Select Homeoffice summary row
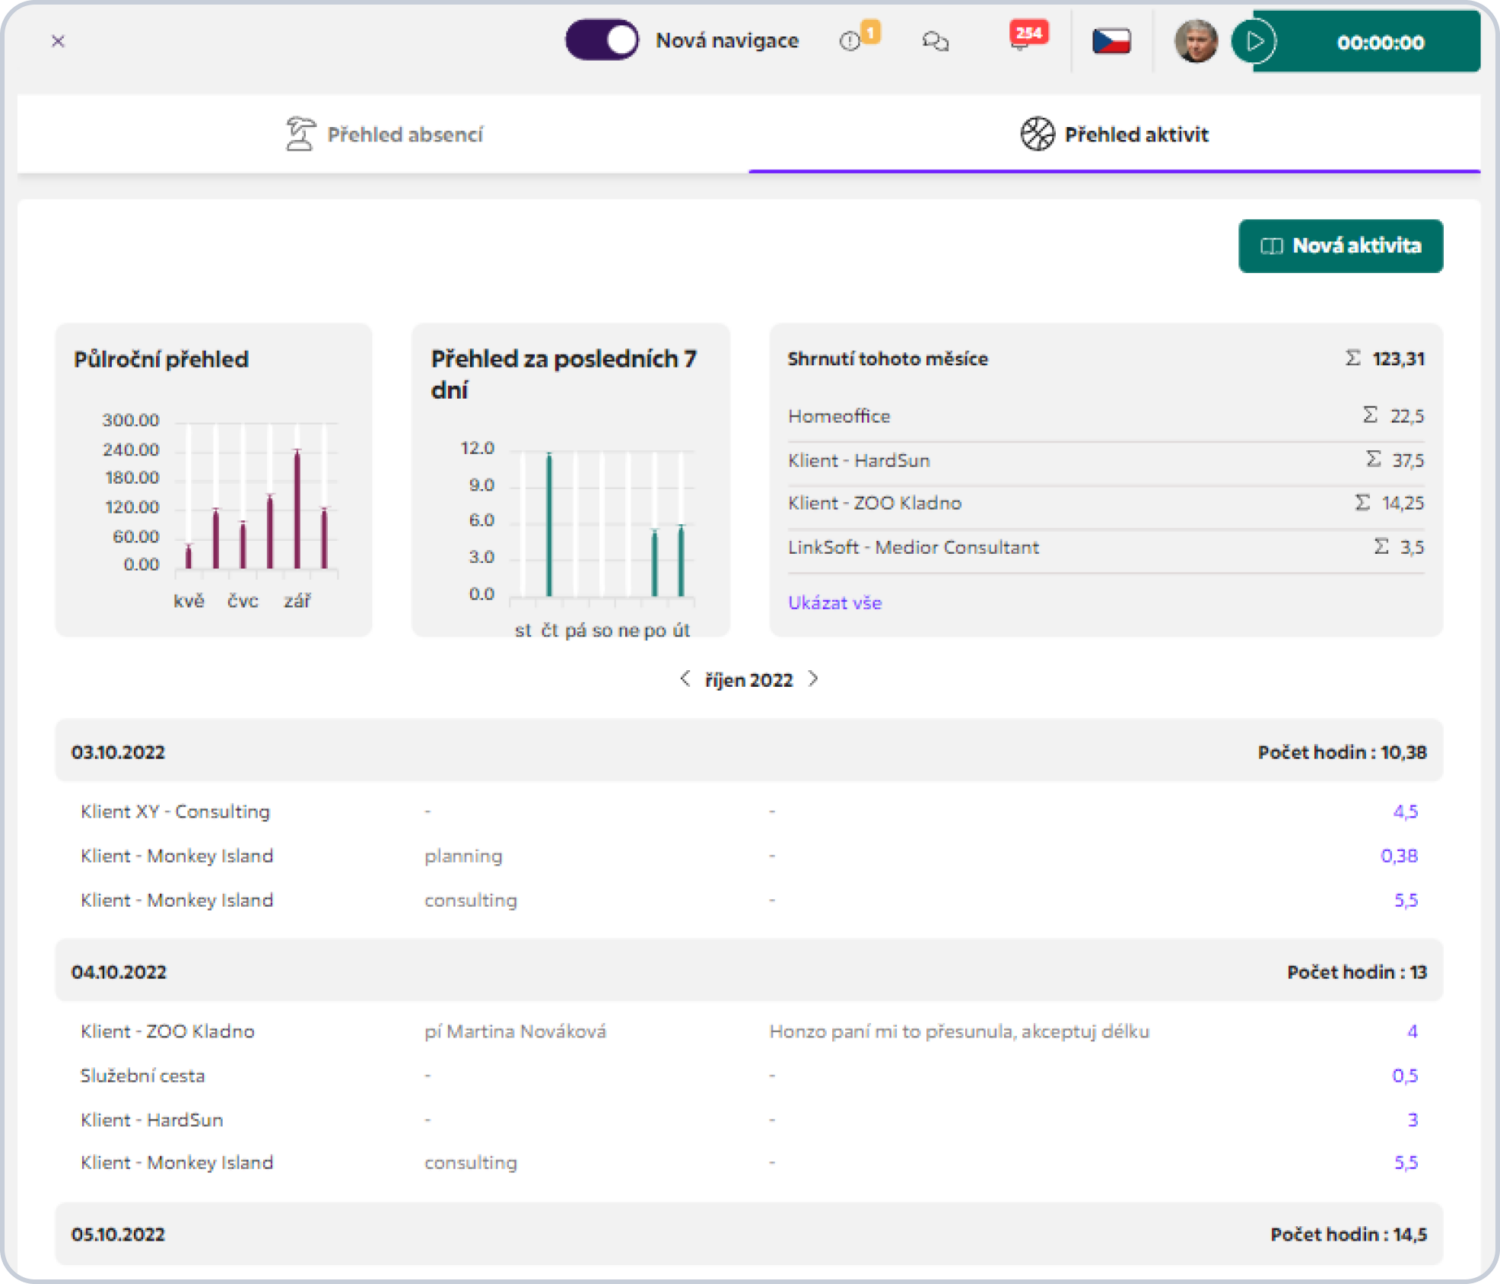This screenshot has height=1284, width=1500. [x=1106, y=416]
